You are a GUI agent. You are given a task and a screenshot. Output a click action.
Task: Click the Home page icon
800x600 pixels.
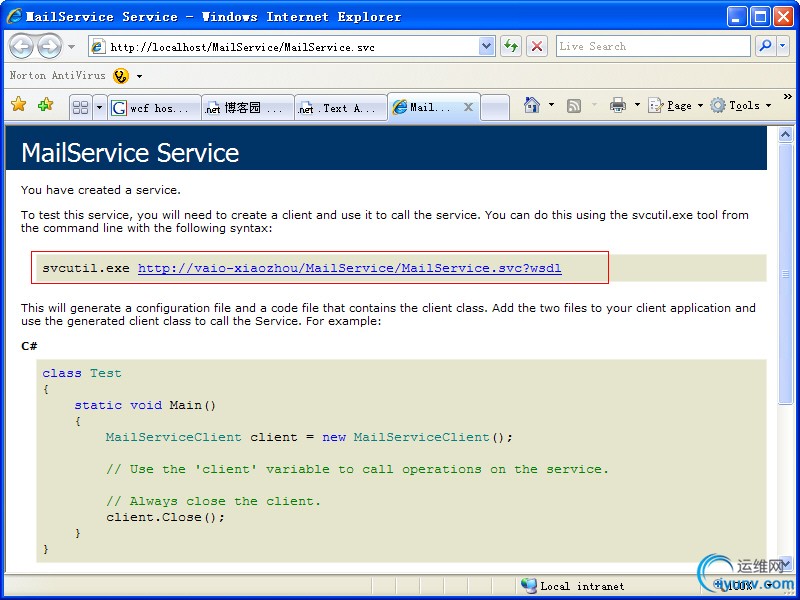(532, 105)
